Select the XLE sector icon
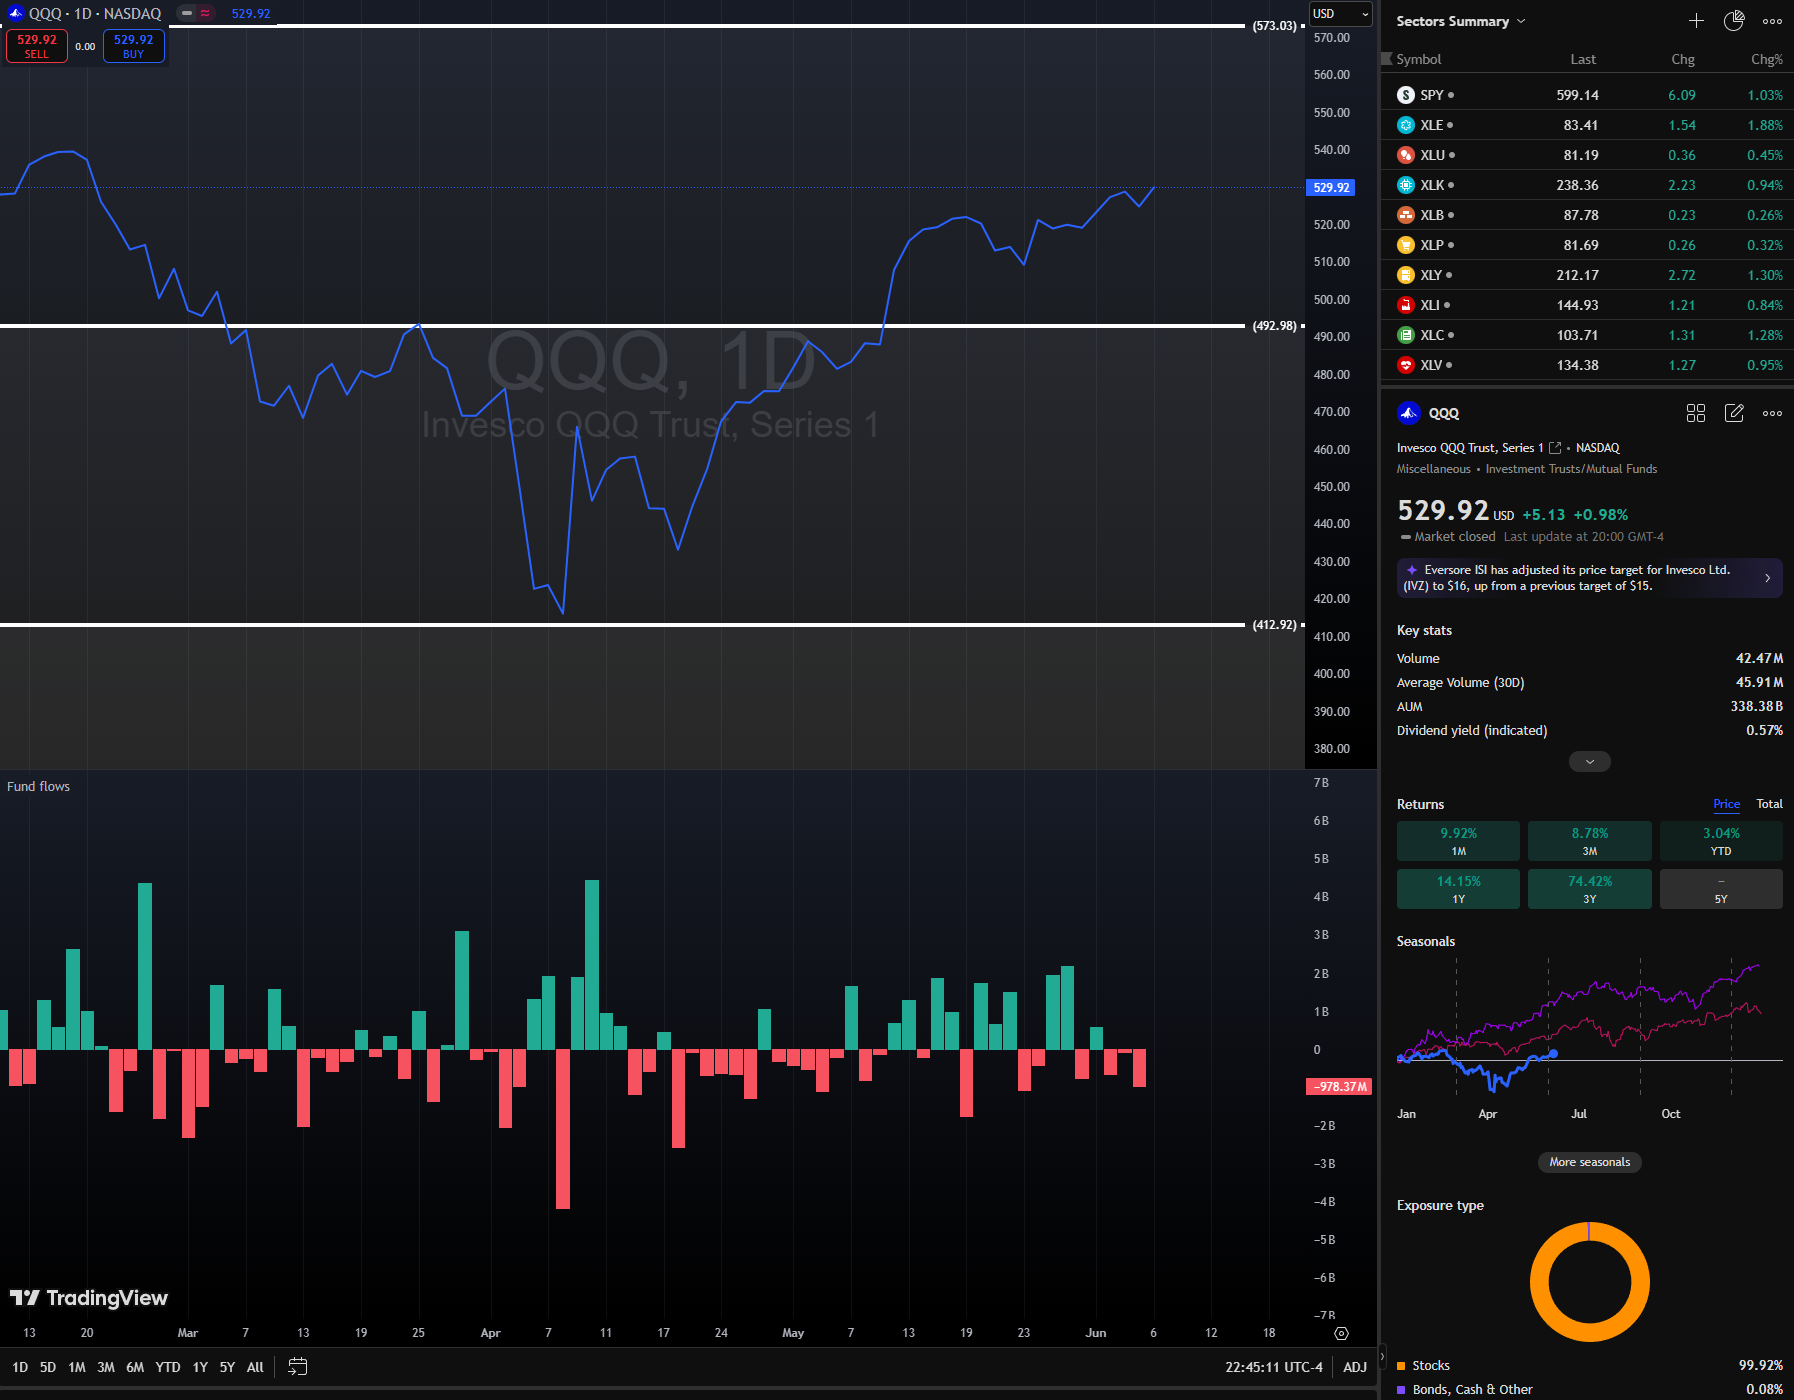 click(1406, 125)
